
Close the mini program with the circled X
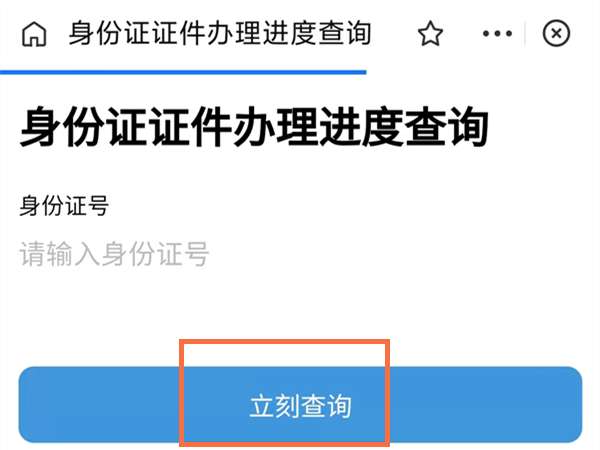click(x=556, y=33)
